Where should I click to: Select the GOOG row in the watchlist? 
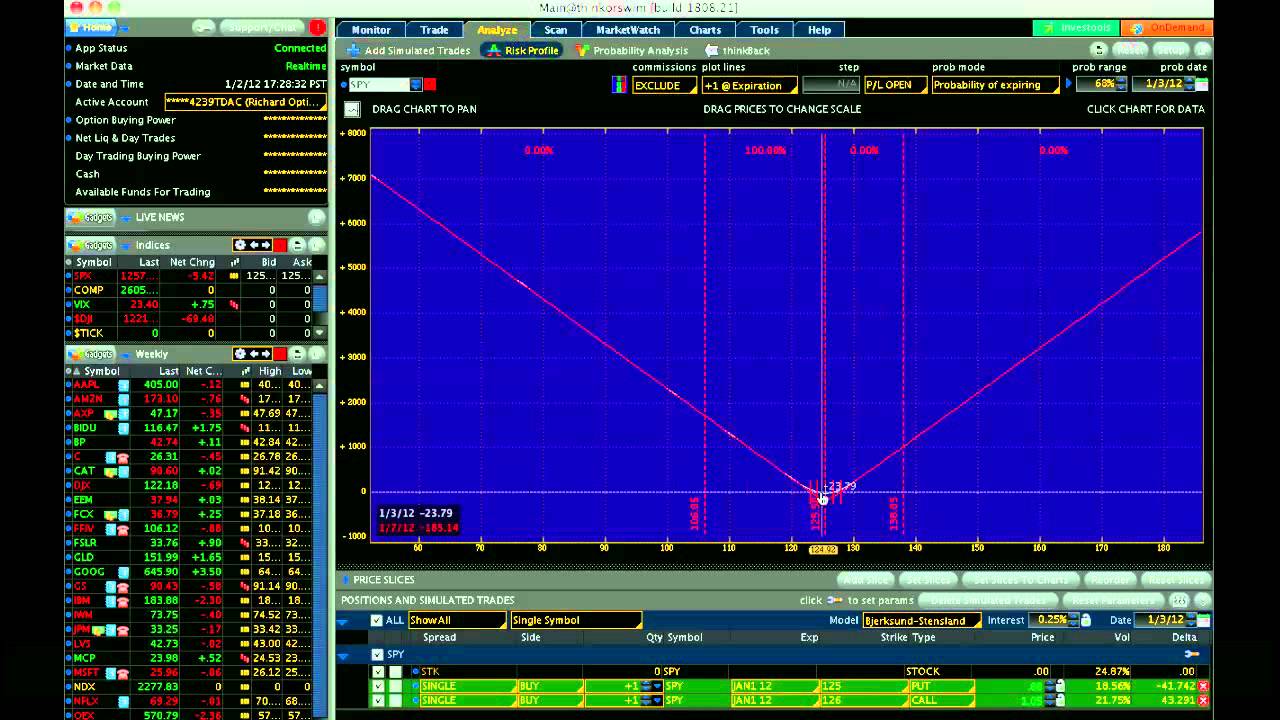point(190,572)
